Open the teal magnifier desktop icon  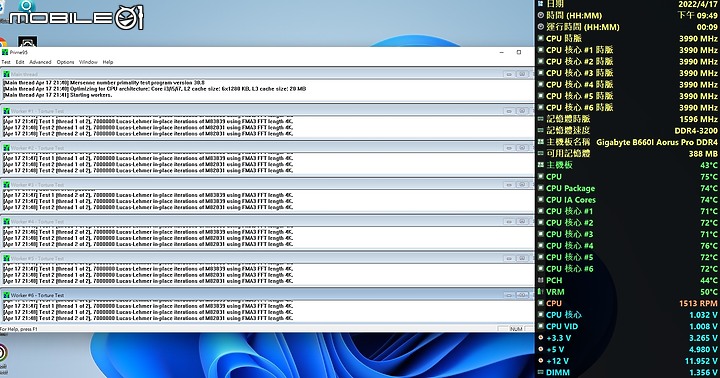pyautogui.click(x=26, y=6)
